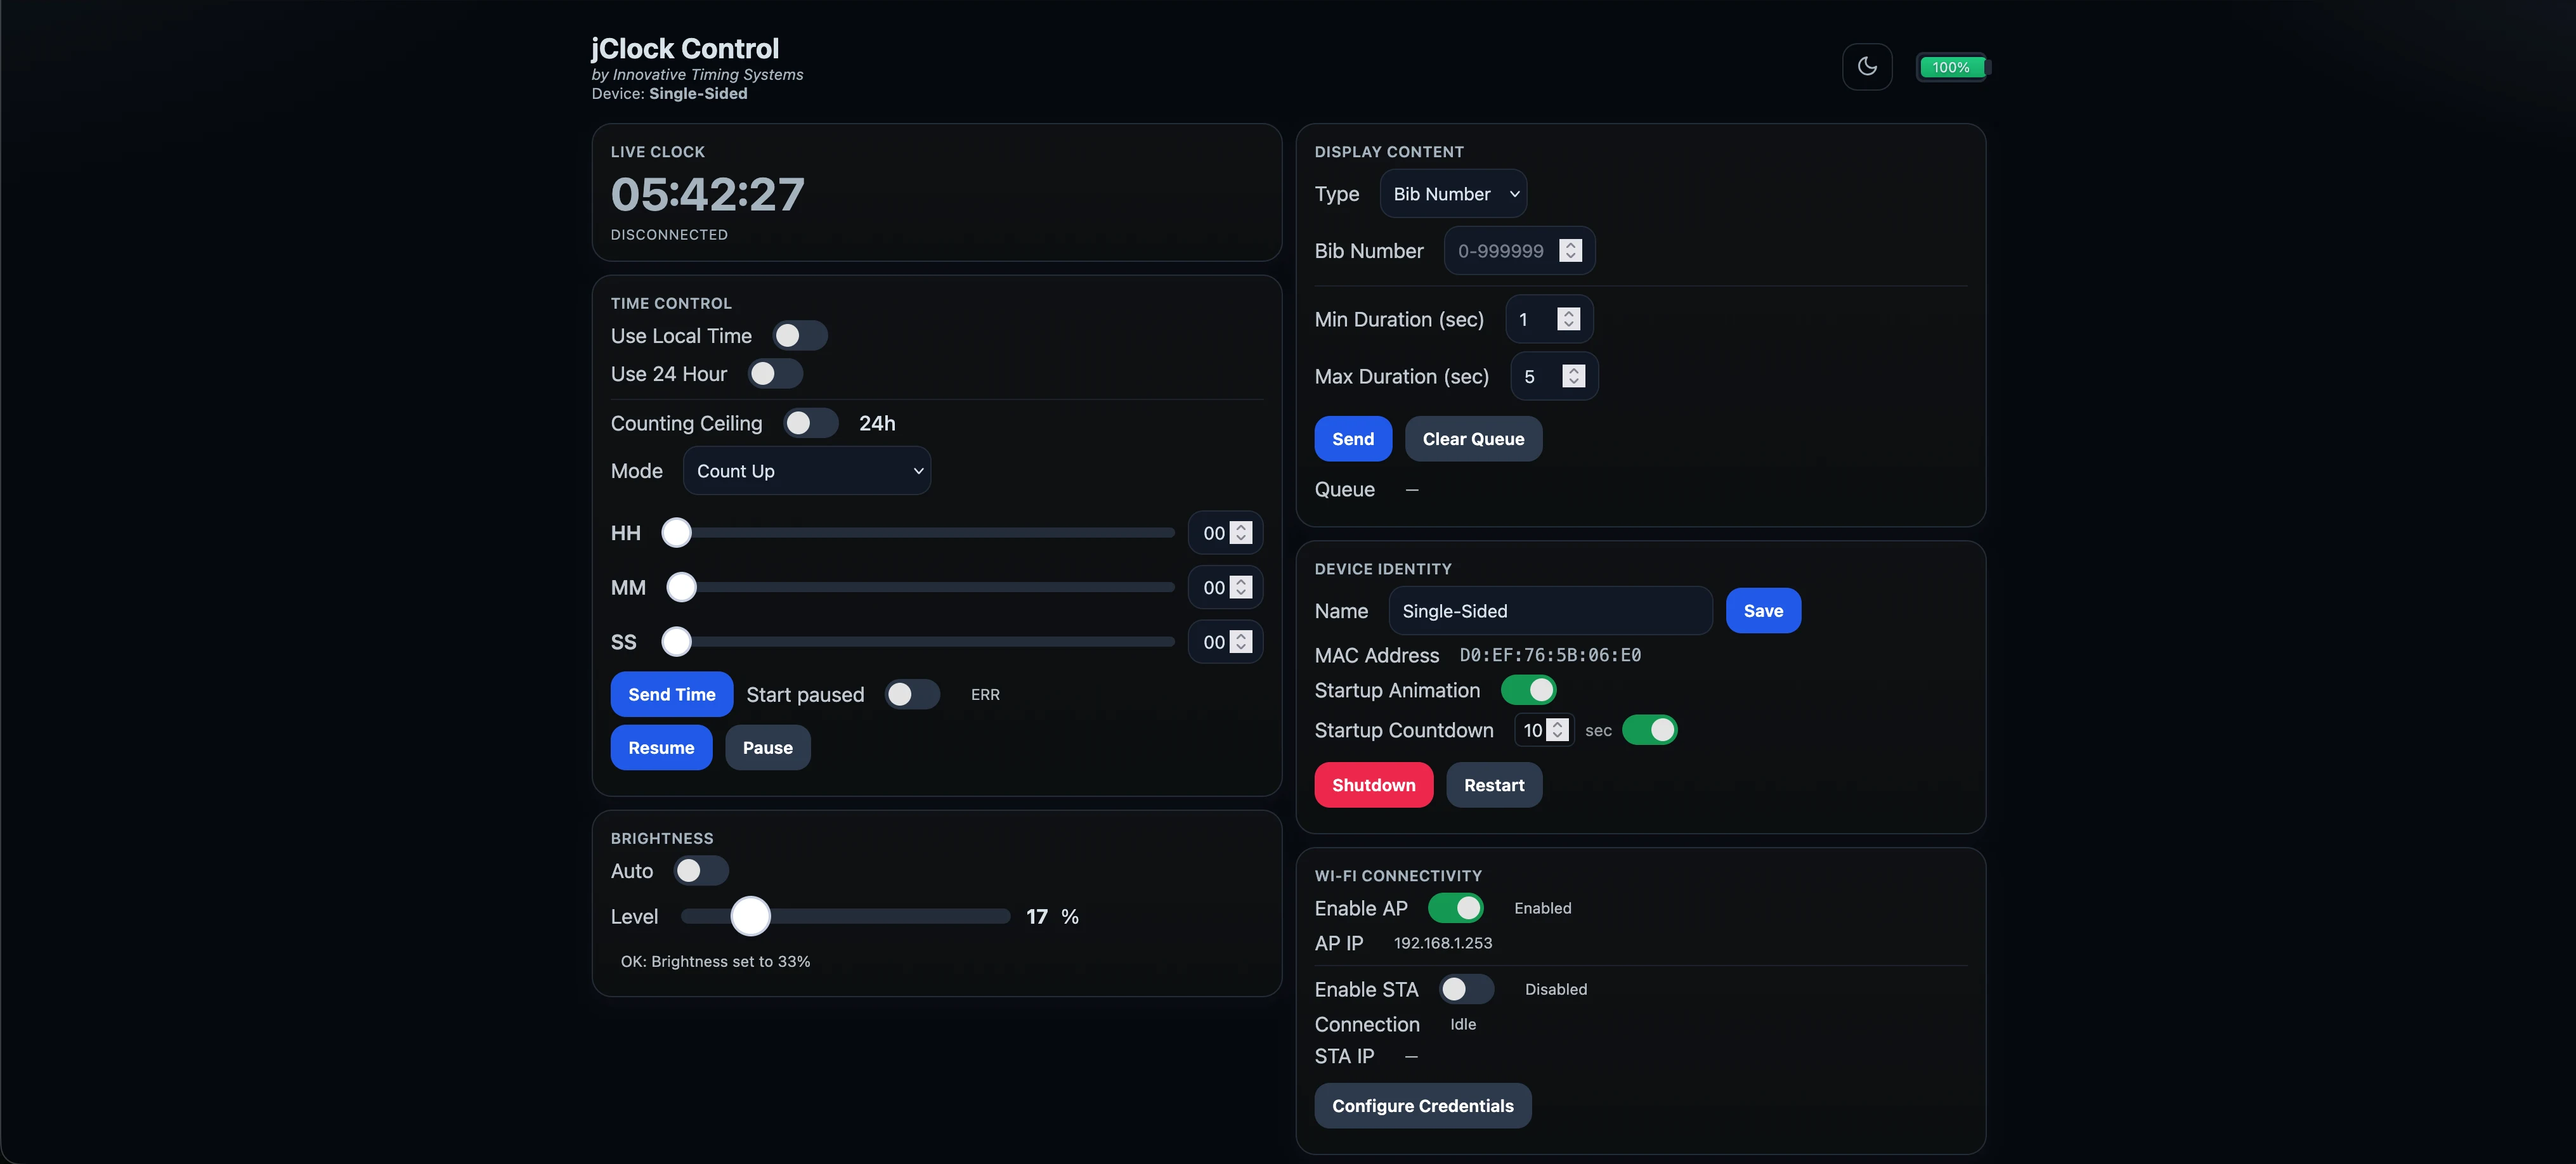The image size is (2576, 1164).
Task: Click the Min Duration stepper arrows
Action: pos(1569,319)
